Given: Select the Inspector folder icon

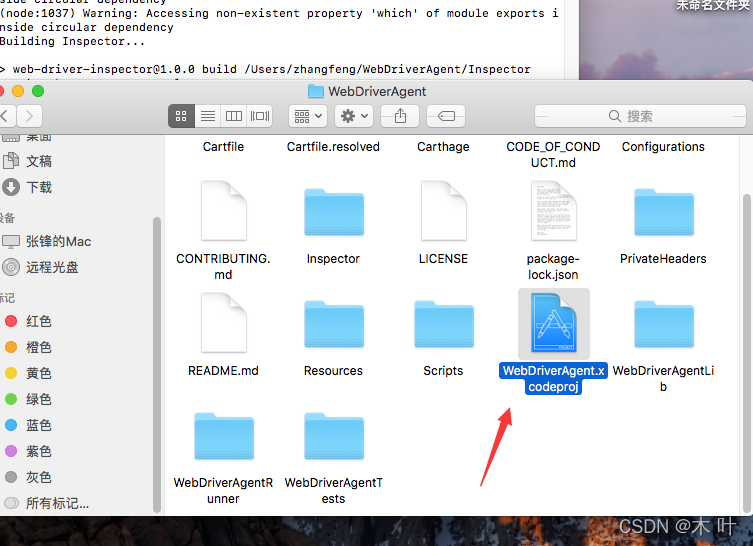Looking at the screenshot, I should pyautogui.click(x=334, y=212).
